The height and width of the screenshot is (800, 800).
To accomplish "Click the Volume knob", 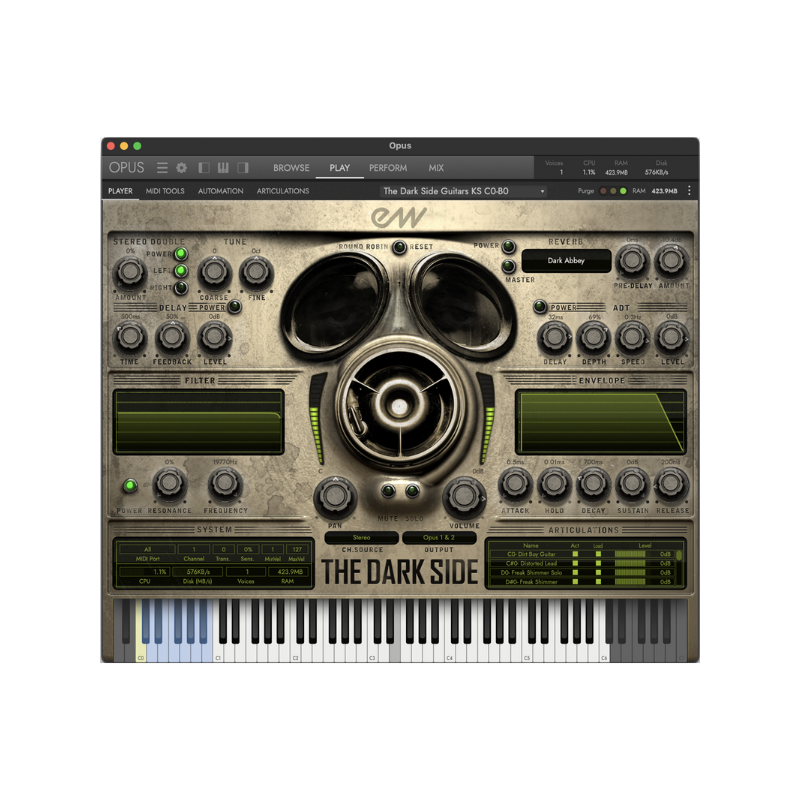I will coord(464,496).
